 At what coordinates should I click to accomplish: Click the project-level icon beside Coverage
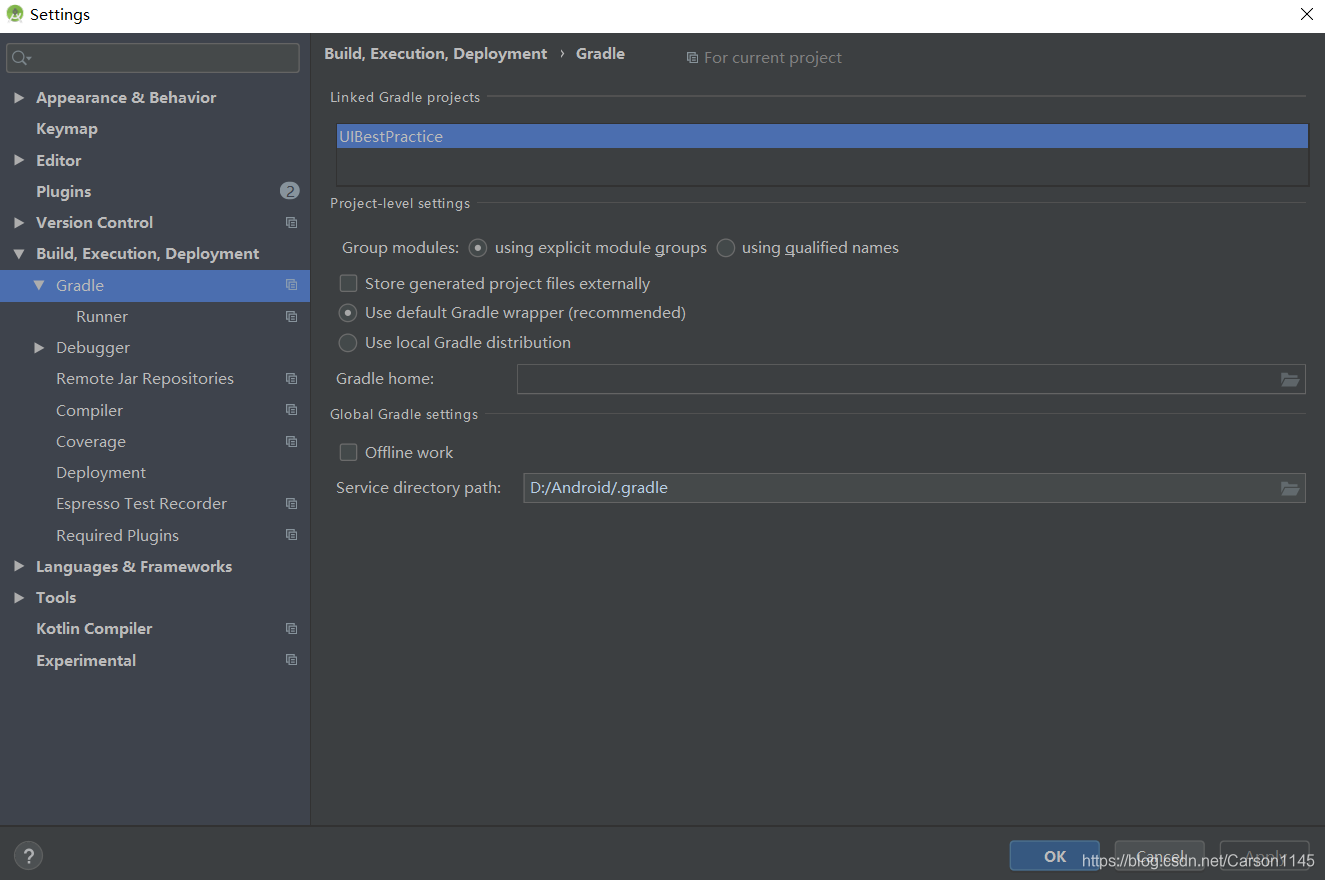point(291,441)
